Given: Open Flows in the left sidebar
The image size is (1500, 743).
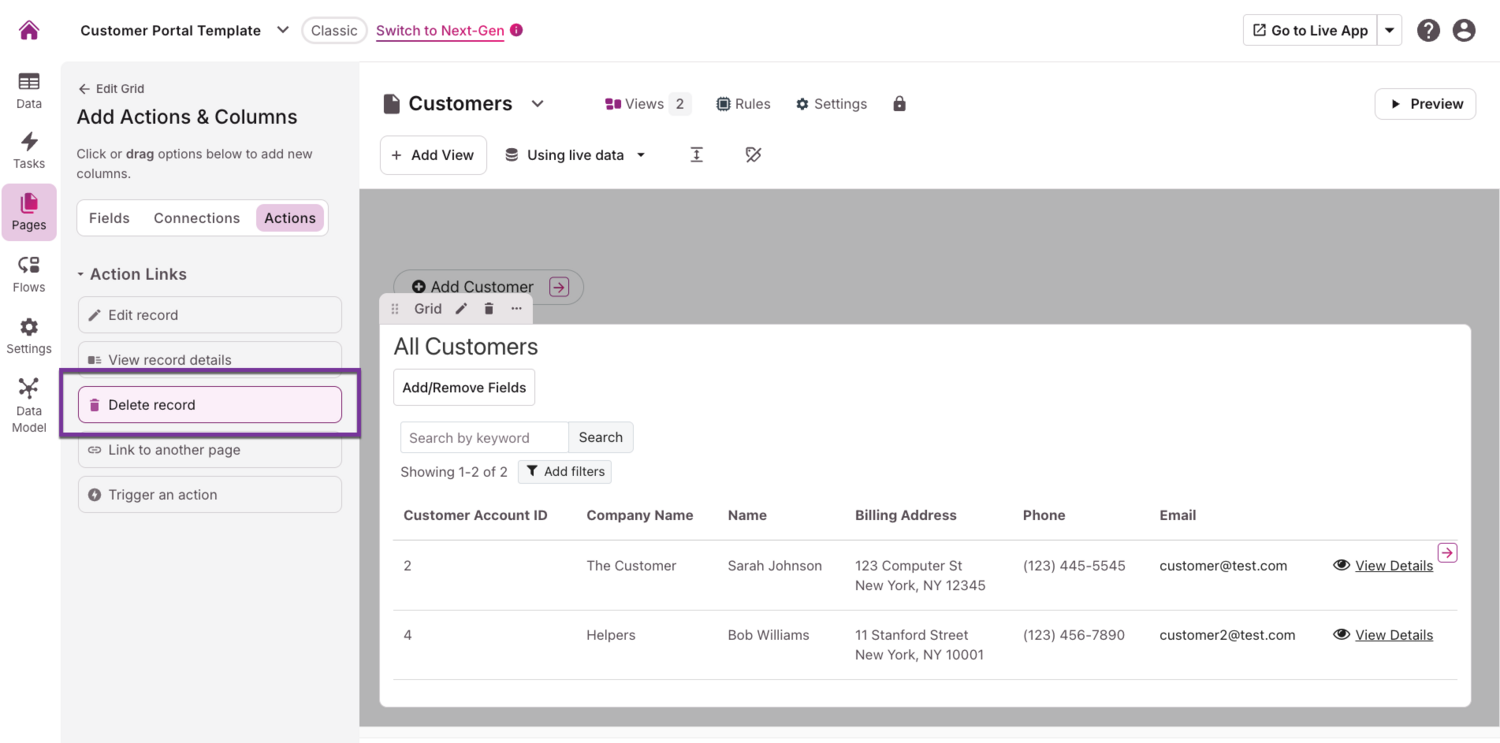Looking at the screenshot, I should (29, 274).
